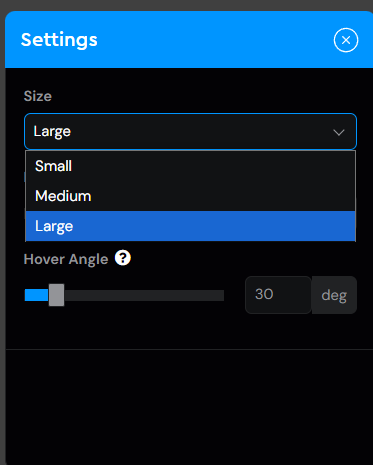
Task: Click the gray backdrop above the panel
Action: 187,5
